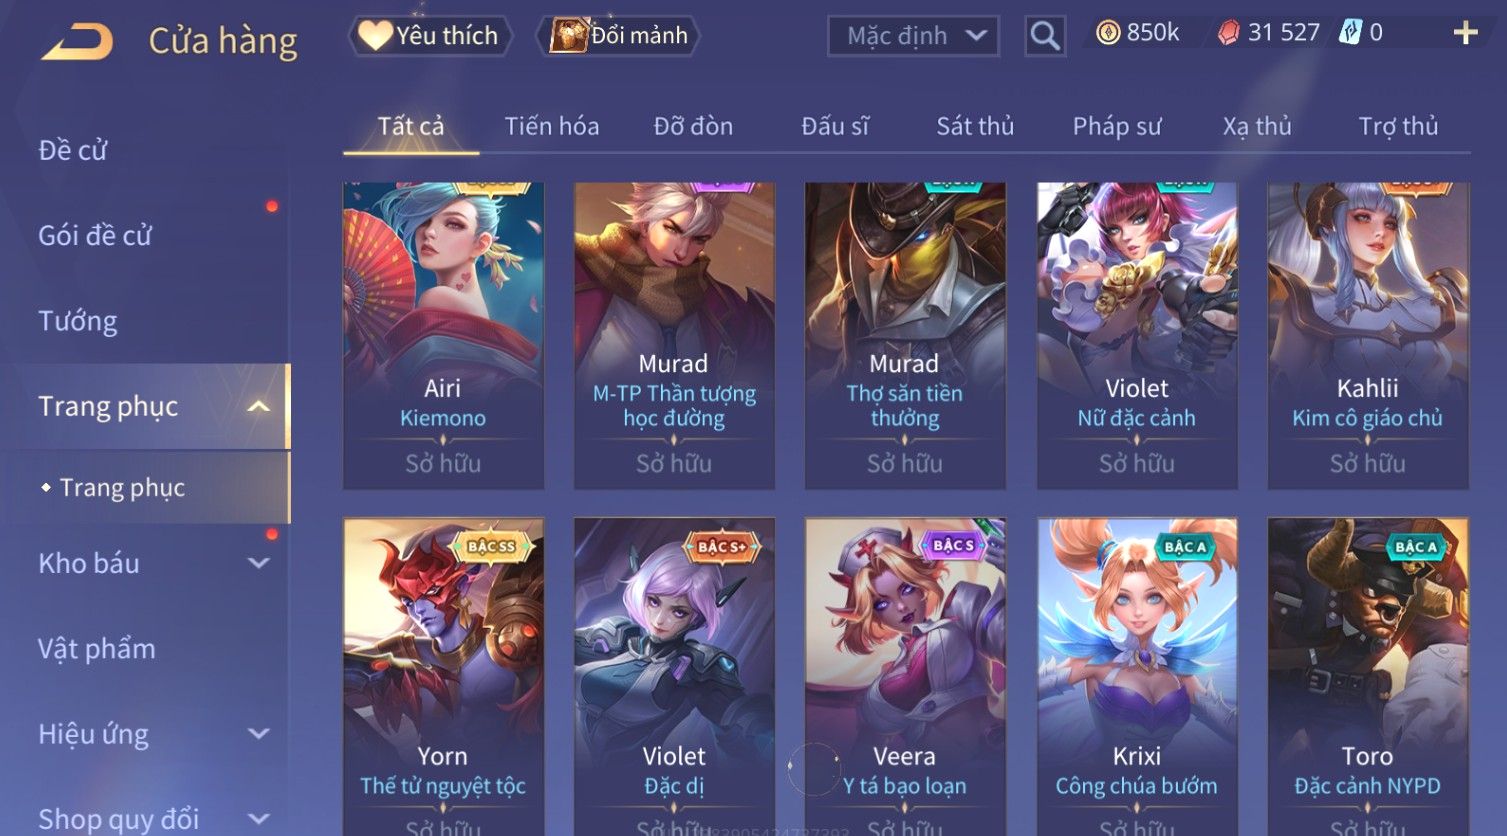
Task: Open Đổi mảnh chest exchange
Action: pyautogui.click(x=619, y=36)
